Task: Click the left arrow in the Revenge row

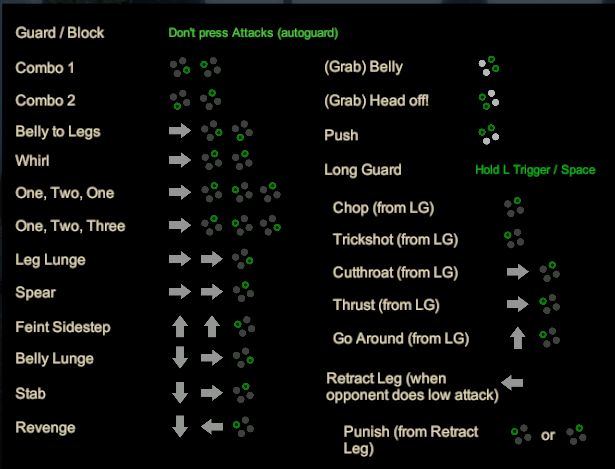Action: (x=212, y=426)
